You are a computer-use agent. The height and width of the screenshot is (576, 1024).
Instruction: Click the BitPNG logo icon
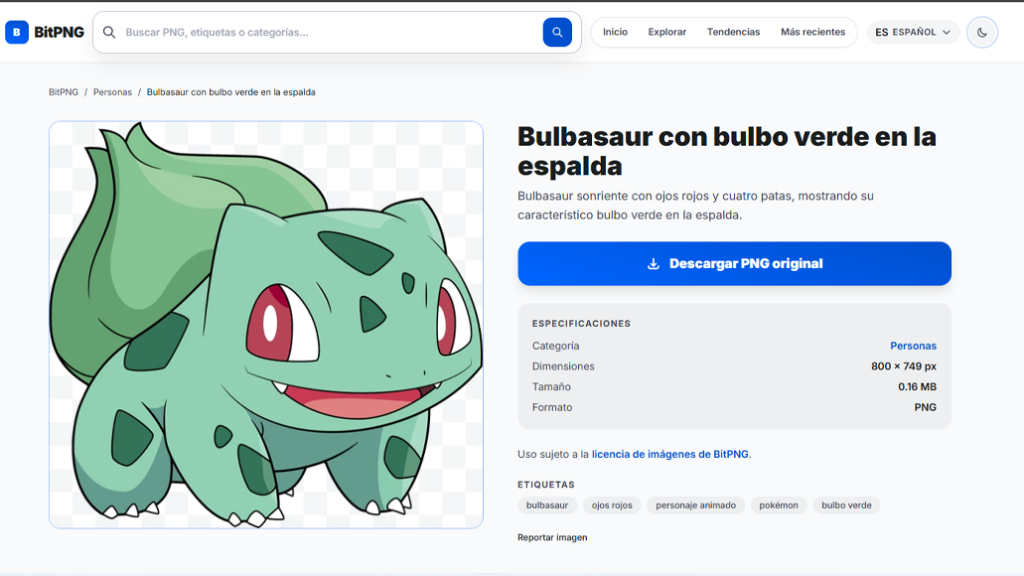point(17,32)
